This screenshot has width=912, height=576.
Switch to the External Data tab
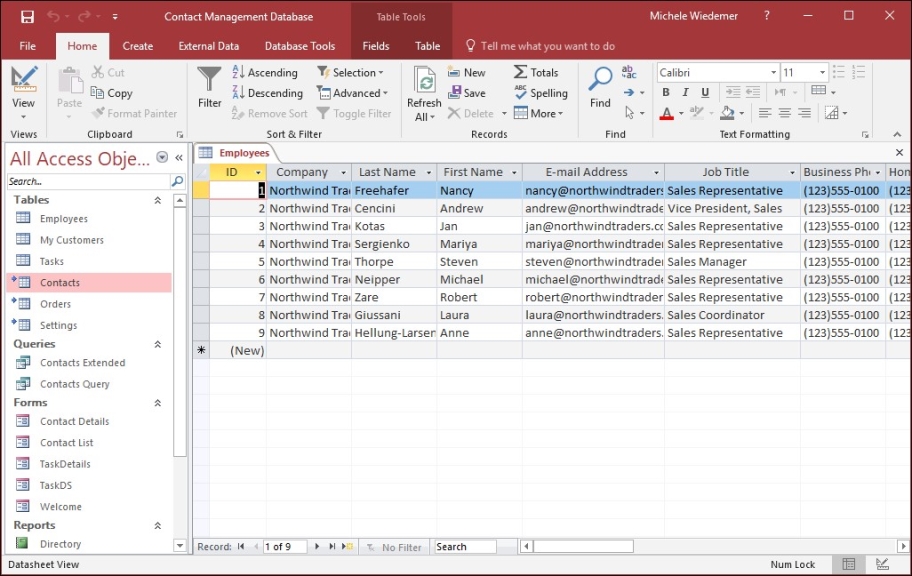click(209, 46)
